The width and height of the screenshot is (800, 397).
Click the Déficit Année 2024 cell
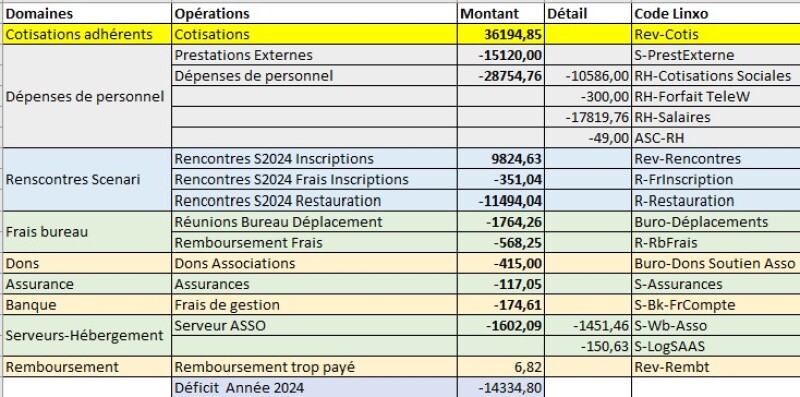[314, 388]
